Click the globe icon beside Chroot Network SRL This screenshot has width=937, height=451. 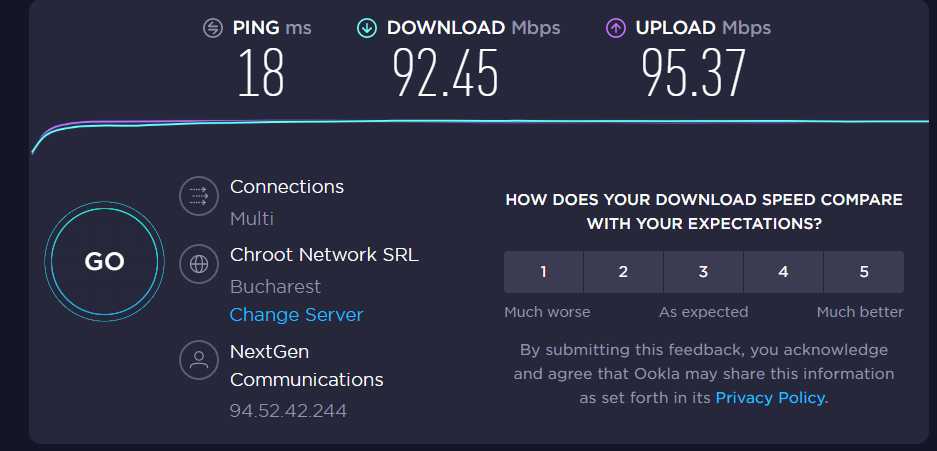point(199,264)
